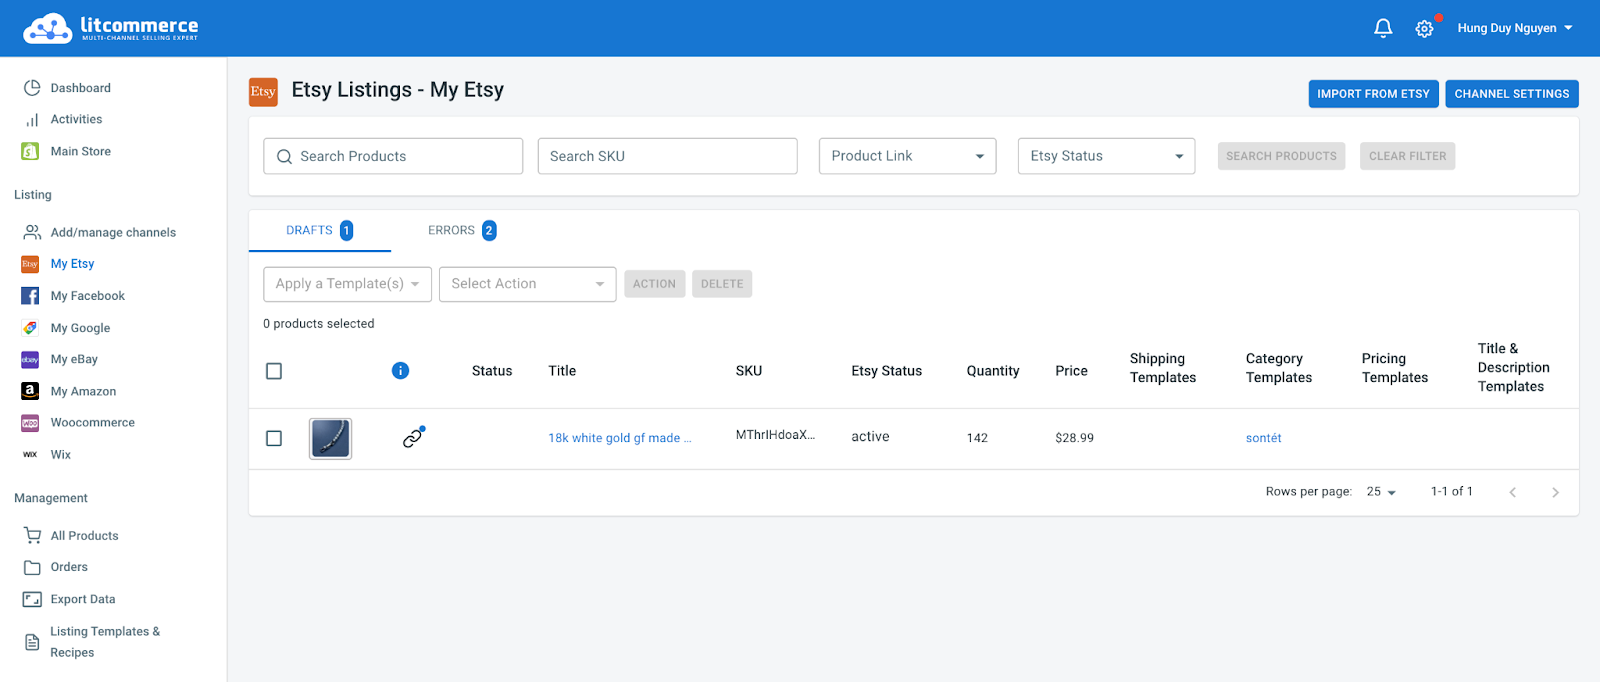Change rows per page from 25
The image size is (1600, 682).
click(1381, 492)
